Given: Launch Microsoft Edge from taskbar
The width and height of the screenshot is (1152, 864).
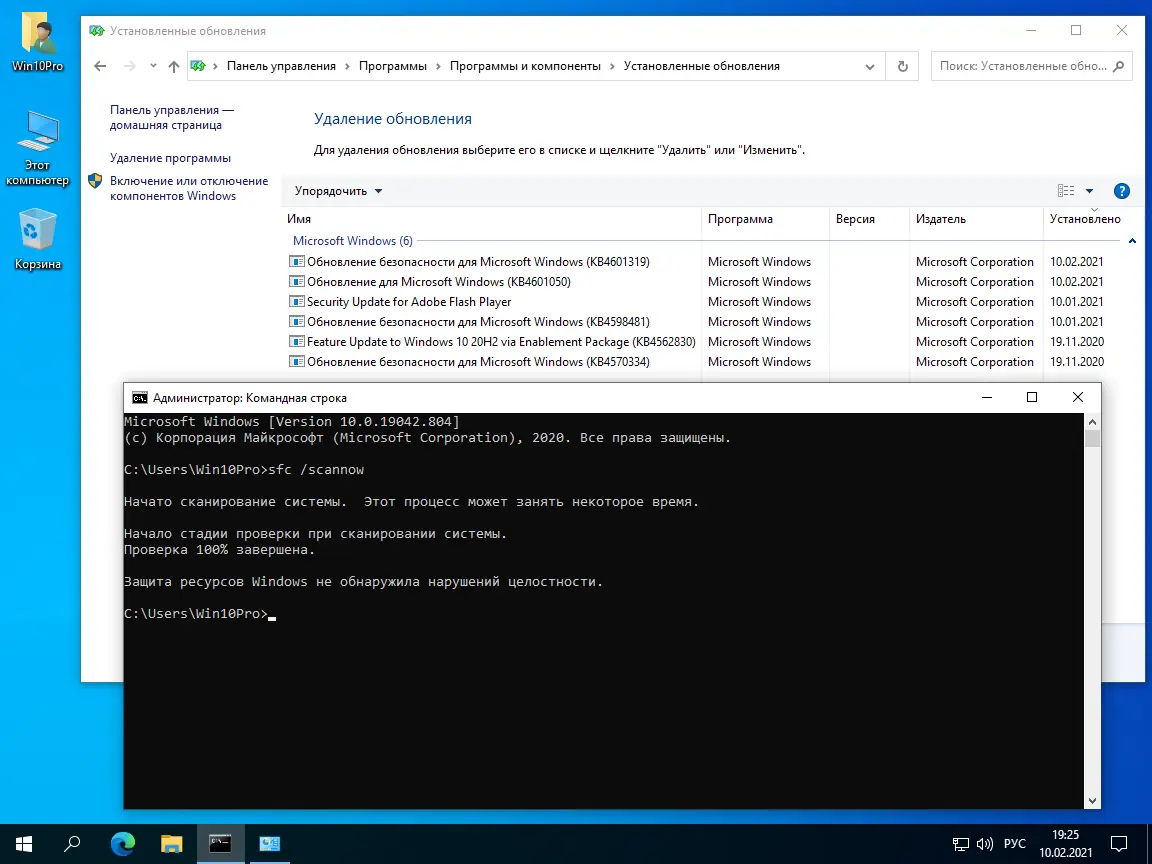Looking at the screenshot, I should pos(122,843).
